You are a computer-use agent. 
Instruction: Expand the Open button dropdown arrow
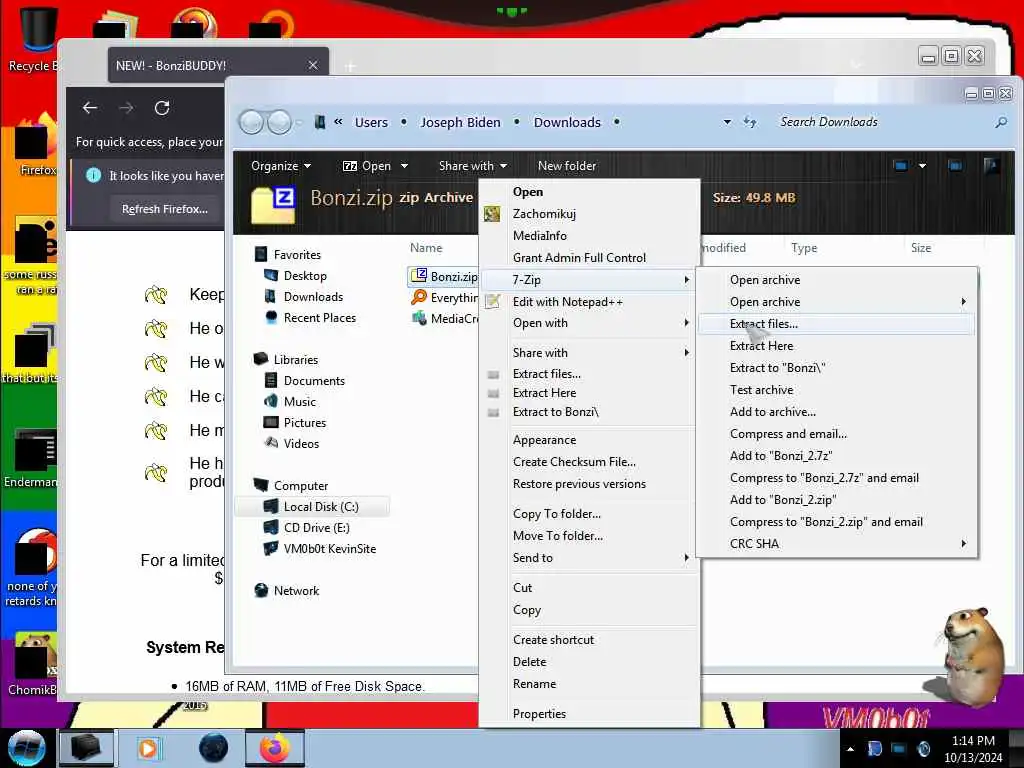point(404,166)
